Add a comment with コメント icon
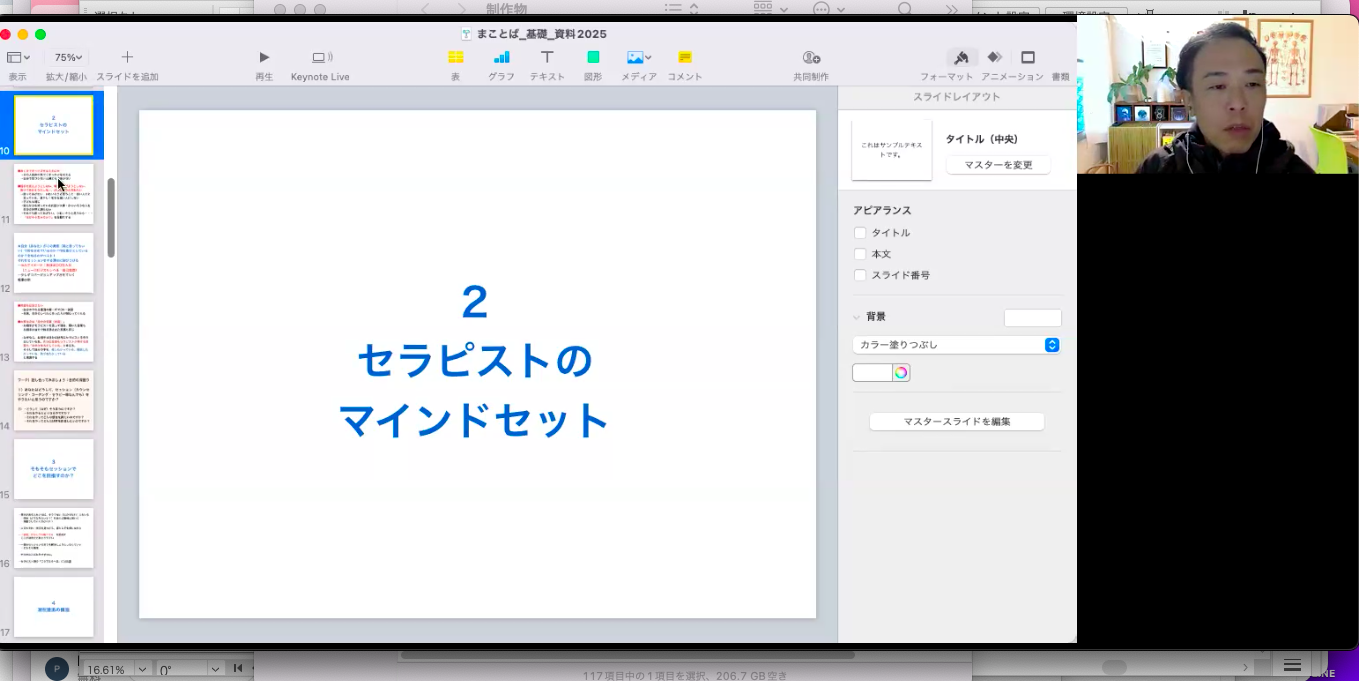This screenshot has height=681, width=1359. 685,58
